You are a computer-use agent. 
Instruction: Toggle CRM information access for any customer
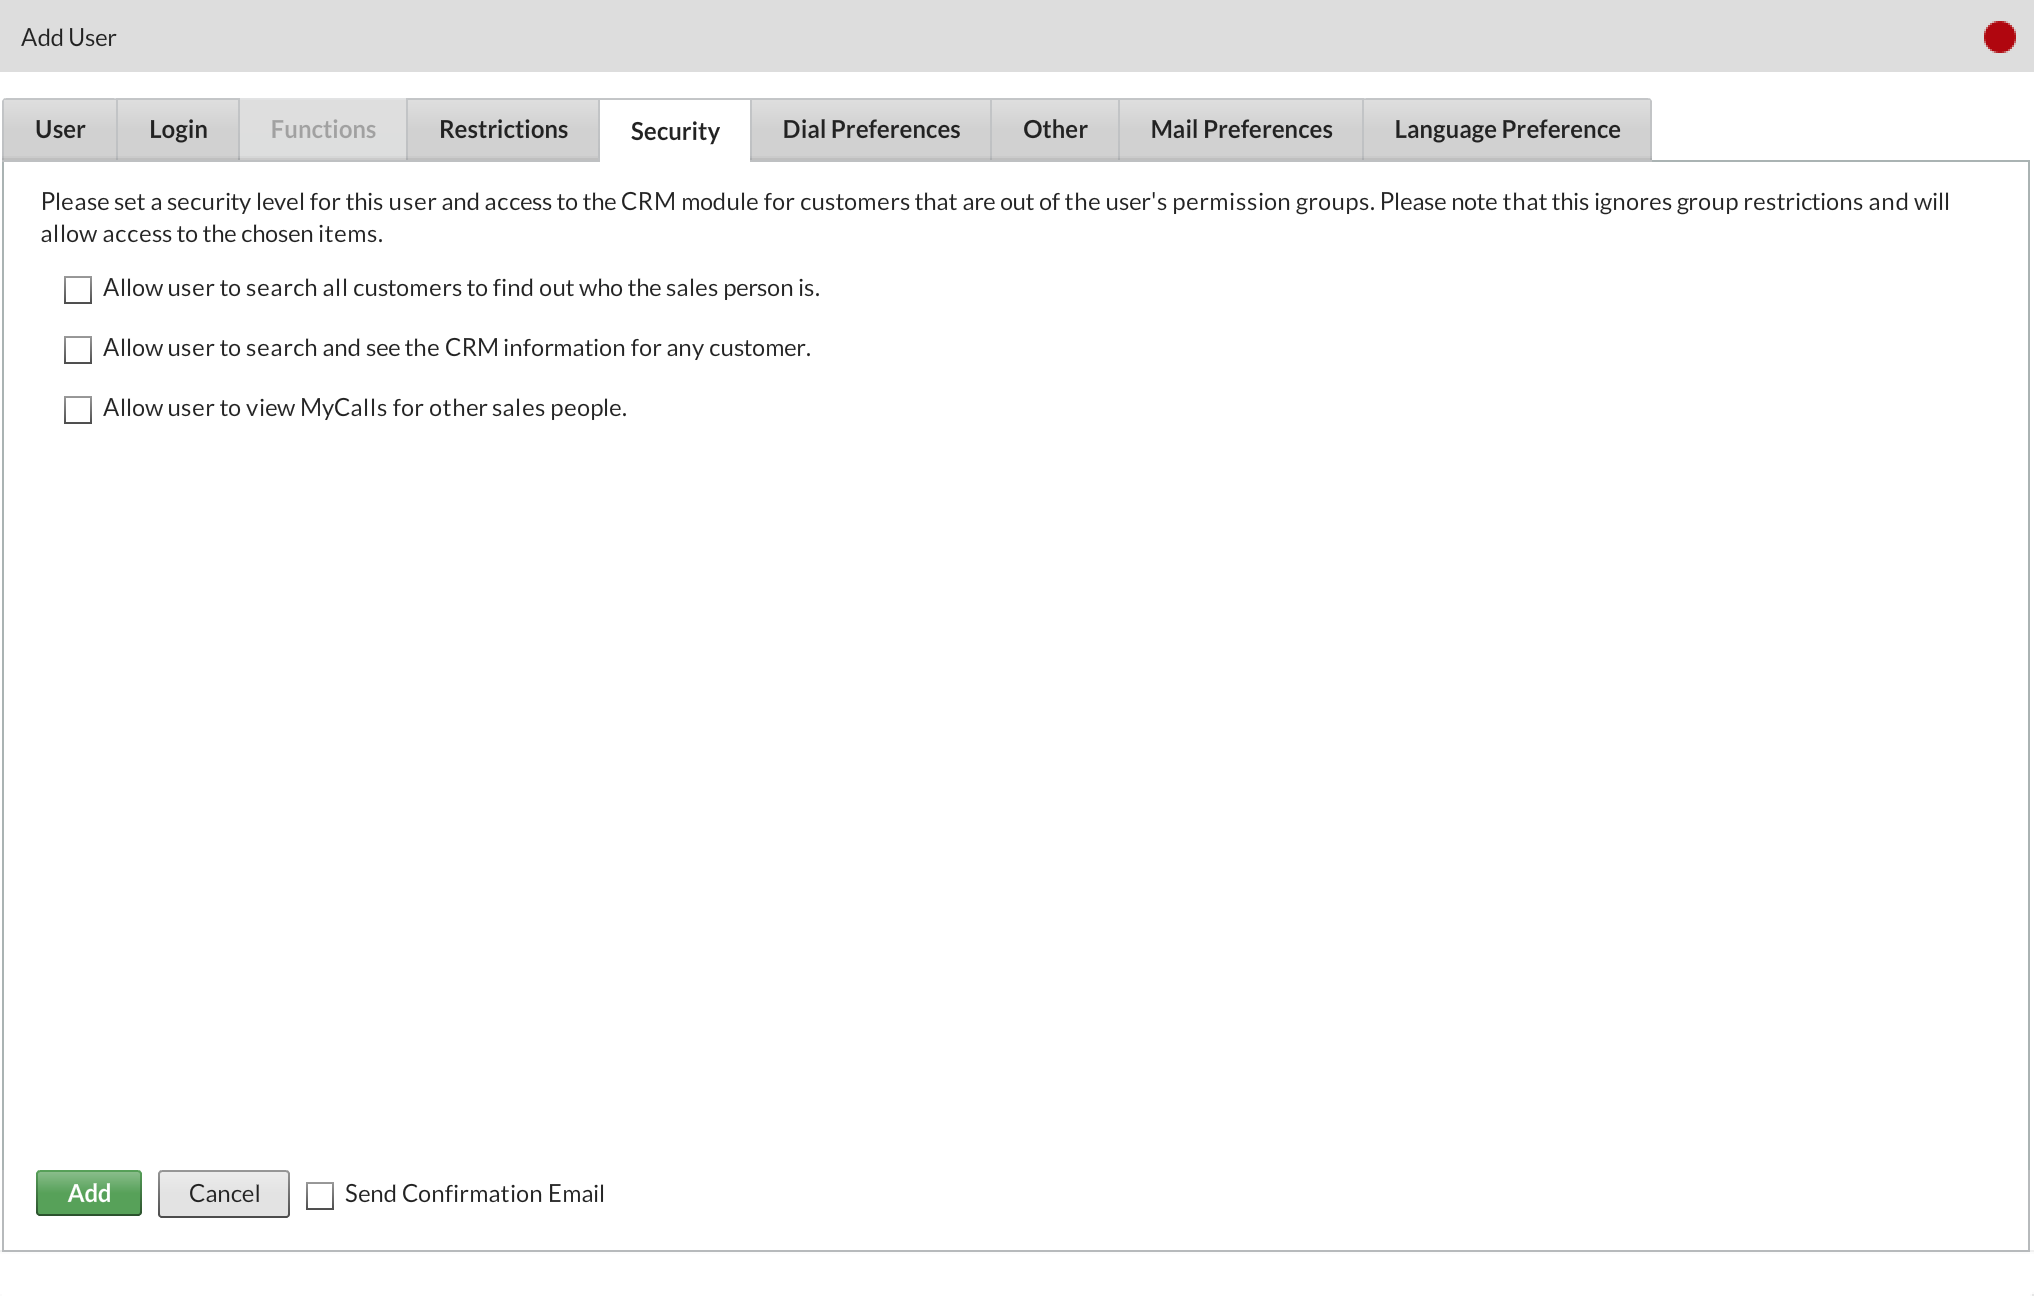pyautogui.click(x=79, y=348)
